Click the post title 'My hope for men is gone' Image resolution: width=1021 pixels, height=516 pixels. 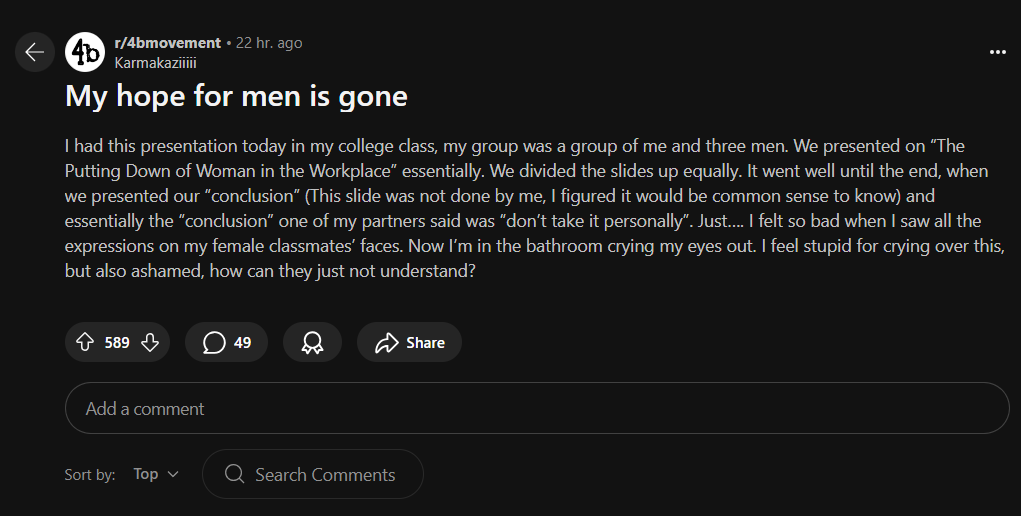click(236, 97)
